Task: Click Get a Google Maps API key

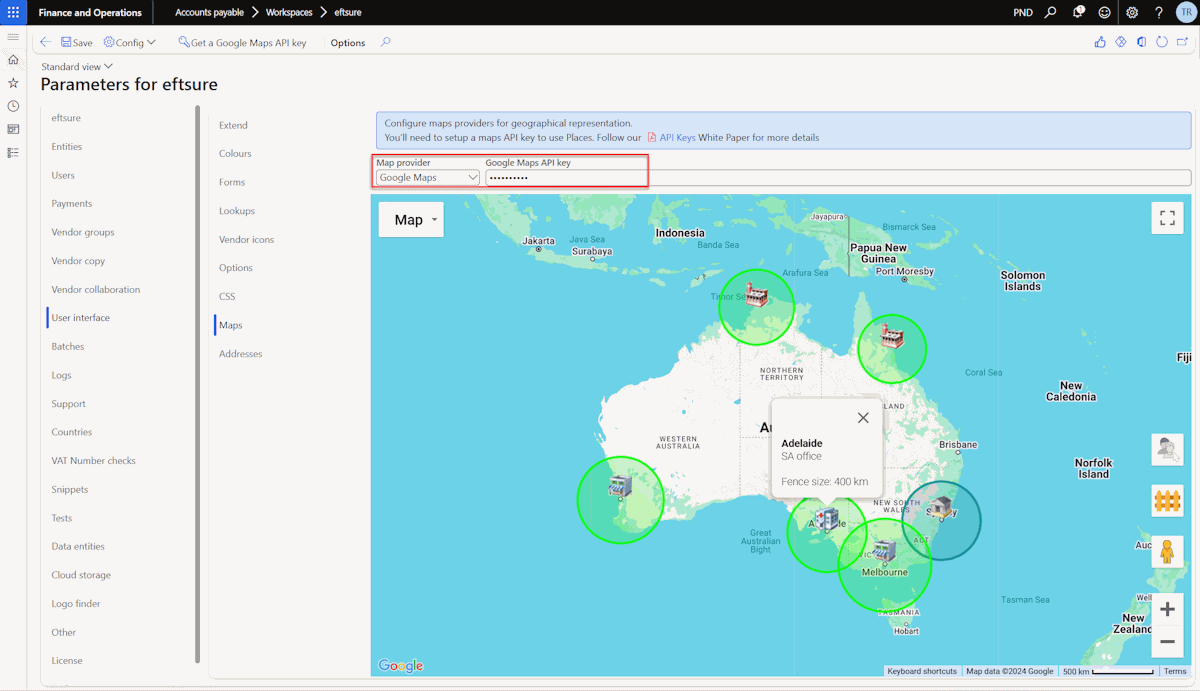Action: coord(242,43)
